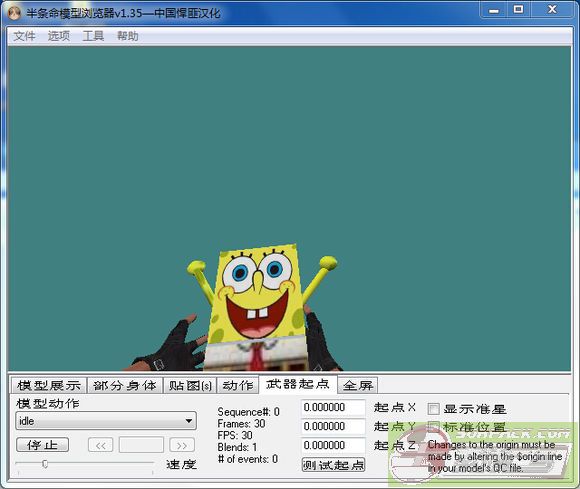Toggle the 标准位置 checkbox
Image resolution: width=580 pixels, height=489 pixels.
pyautogui.click(x=433, y=427)
